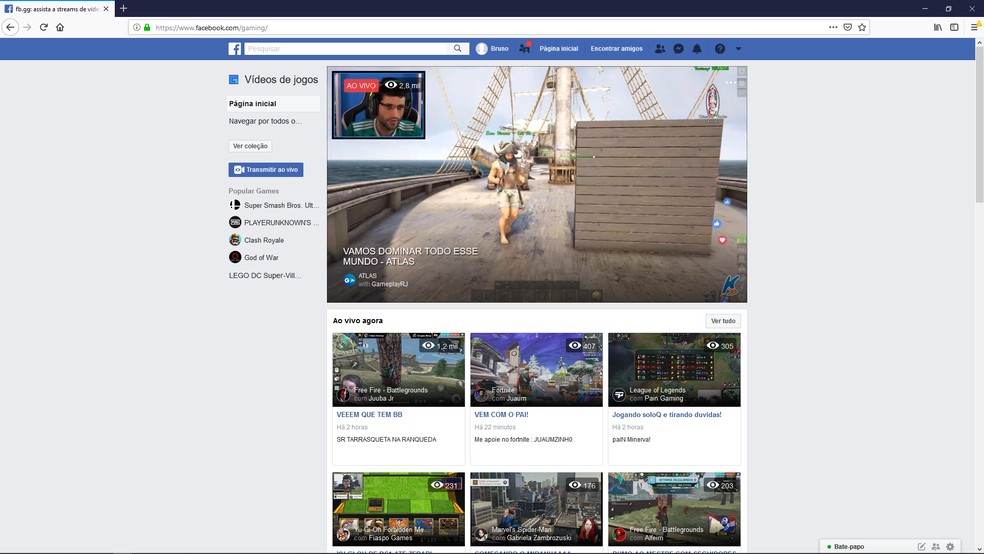Open the Página inicial top menu link
Image resolution: width=984 pixels, height=554 pixels.
tap(559, 48)
